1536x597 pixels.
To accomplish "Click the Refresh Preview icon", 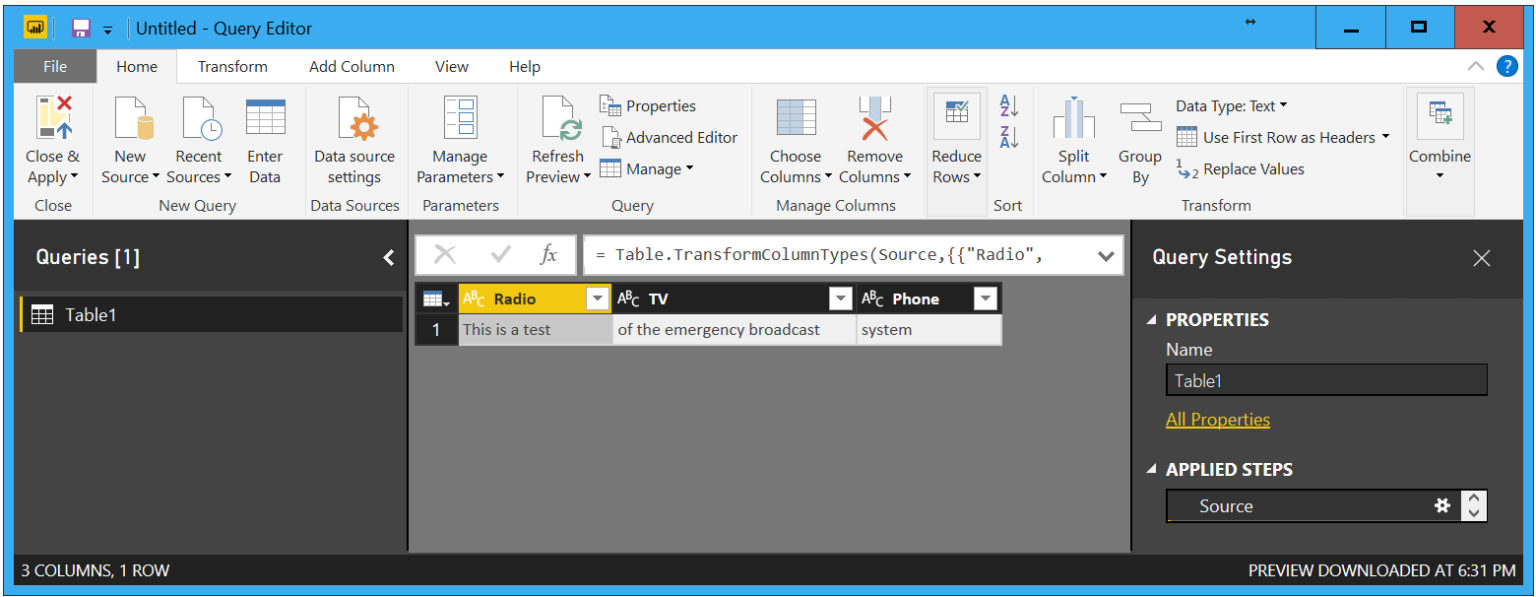I will point(557,120).
